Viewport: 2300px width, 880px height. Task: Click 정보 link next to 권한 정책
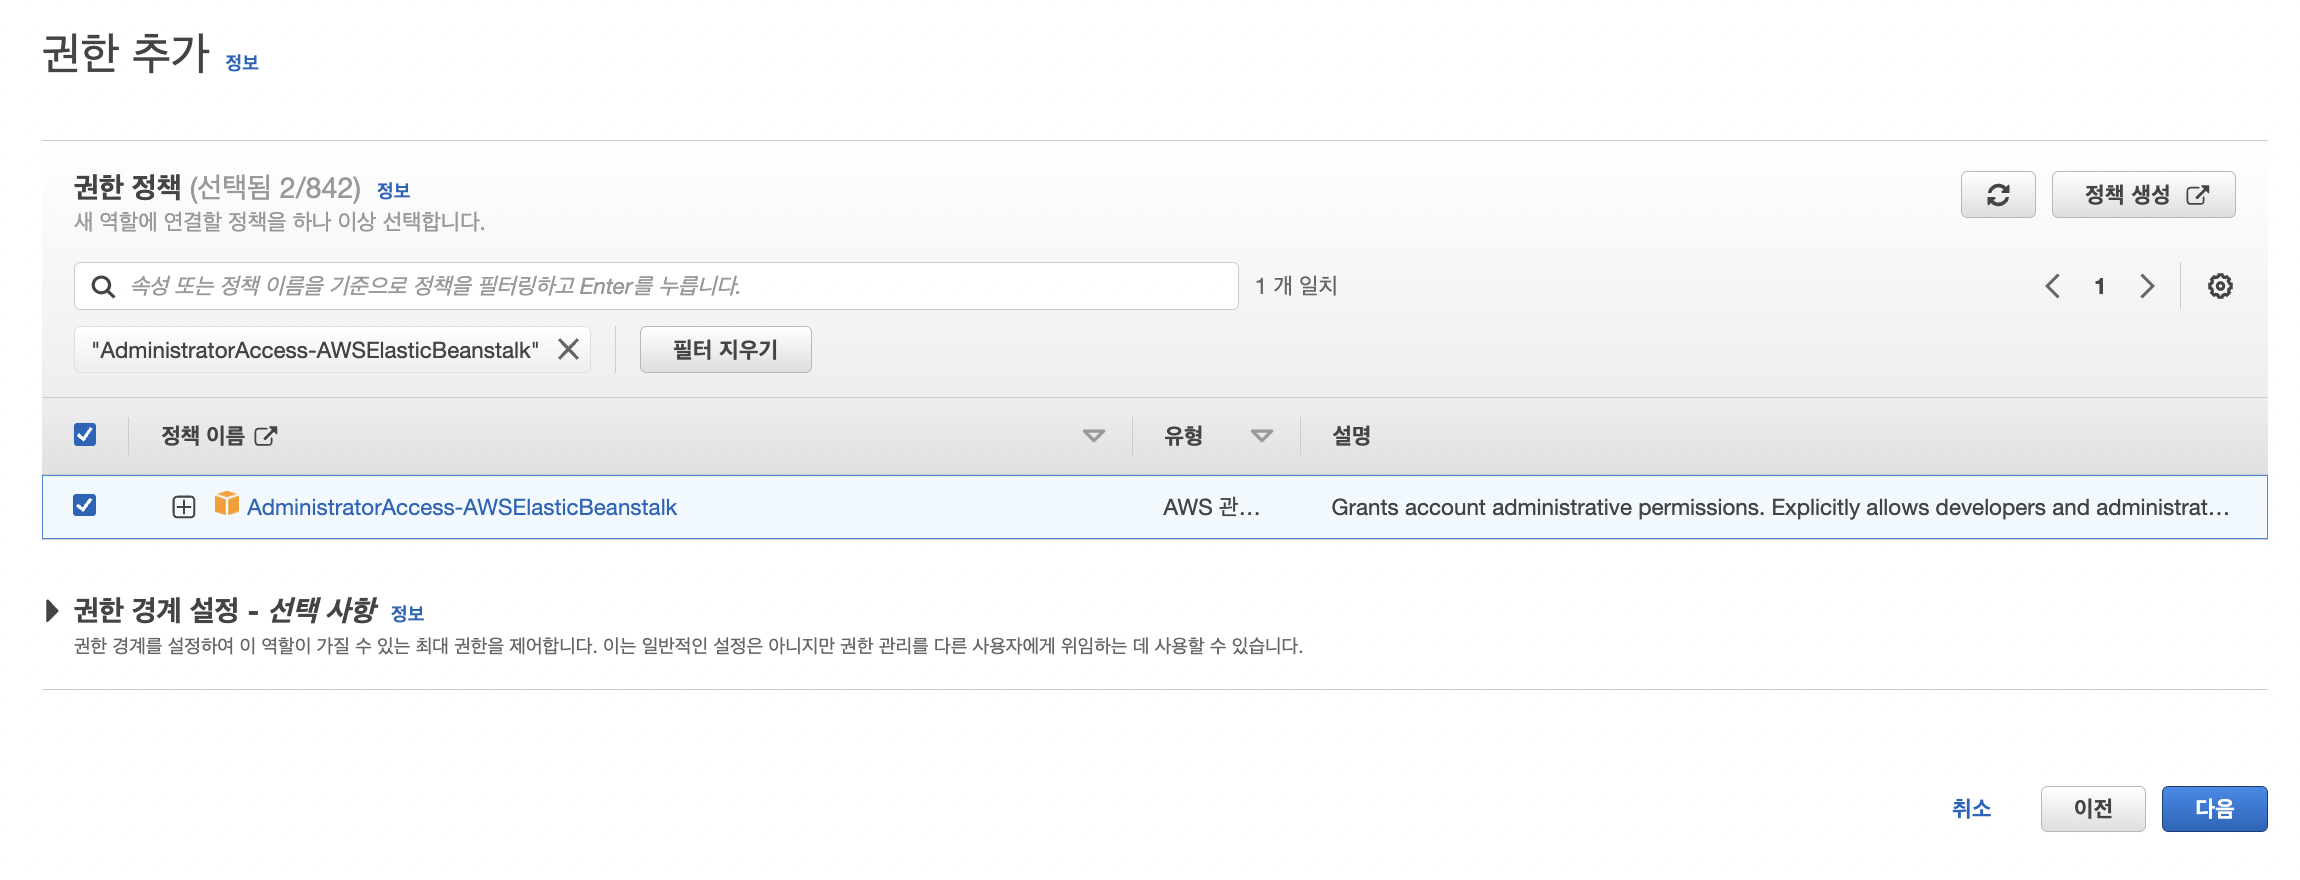click(x=393, y=190)
